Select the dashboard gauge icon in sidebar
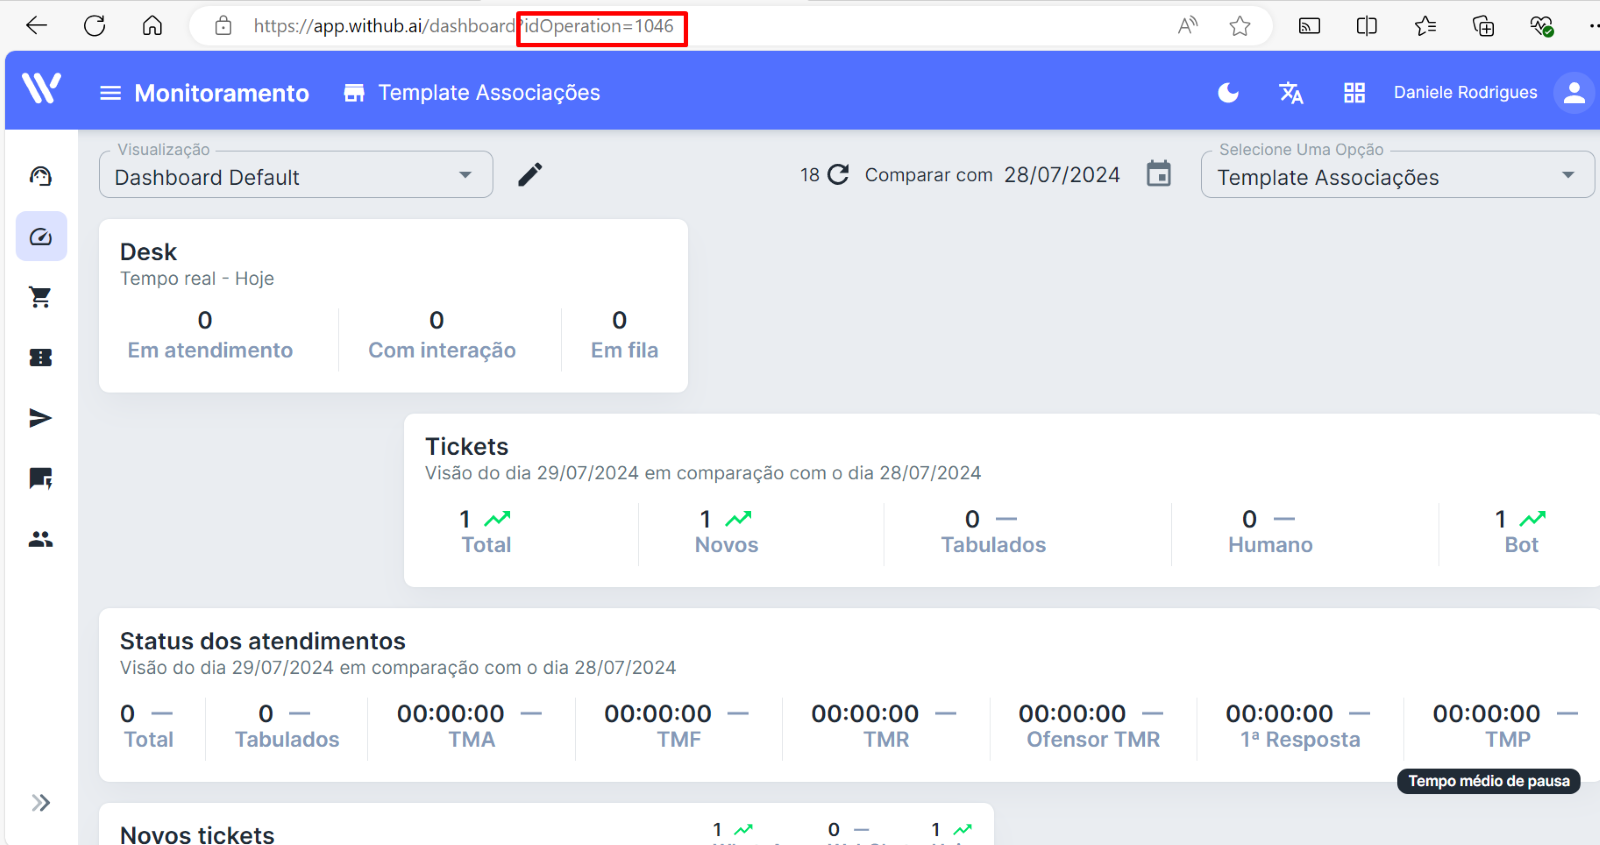This screenshot has height=845, width=1600. point(41,237)
